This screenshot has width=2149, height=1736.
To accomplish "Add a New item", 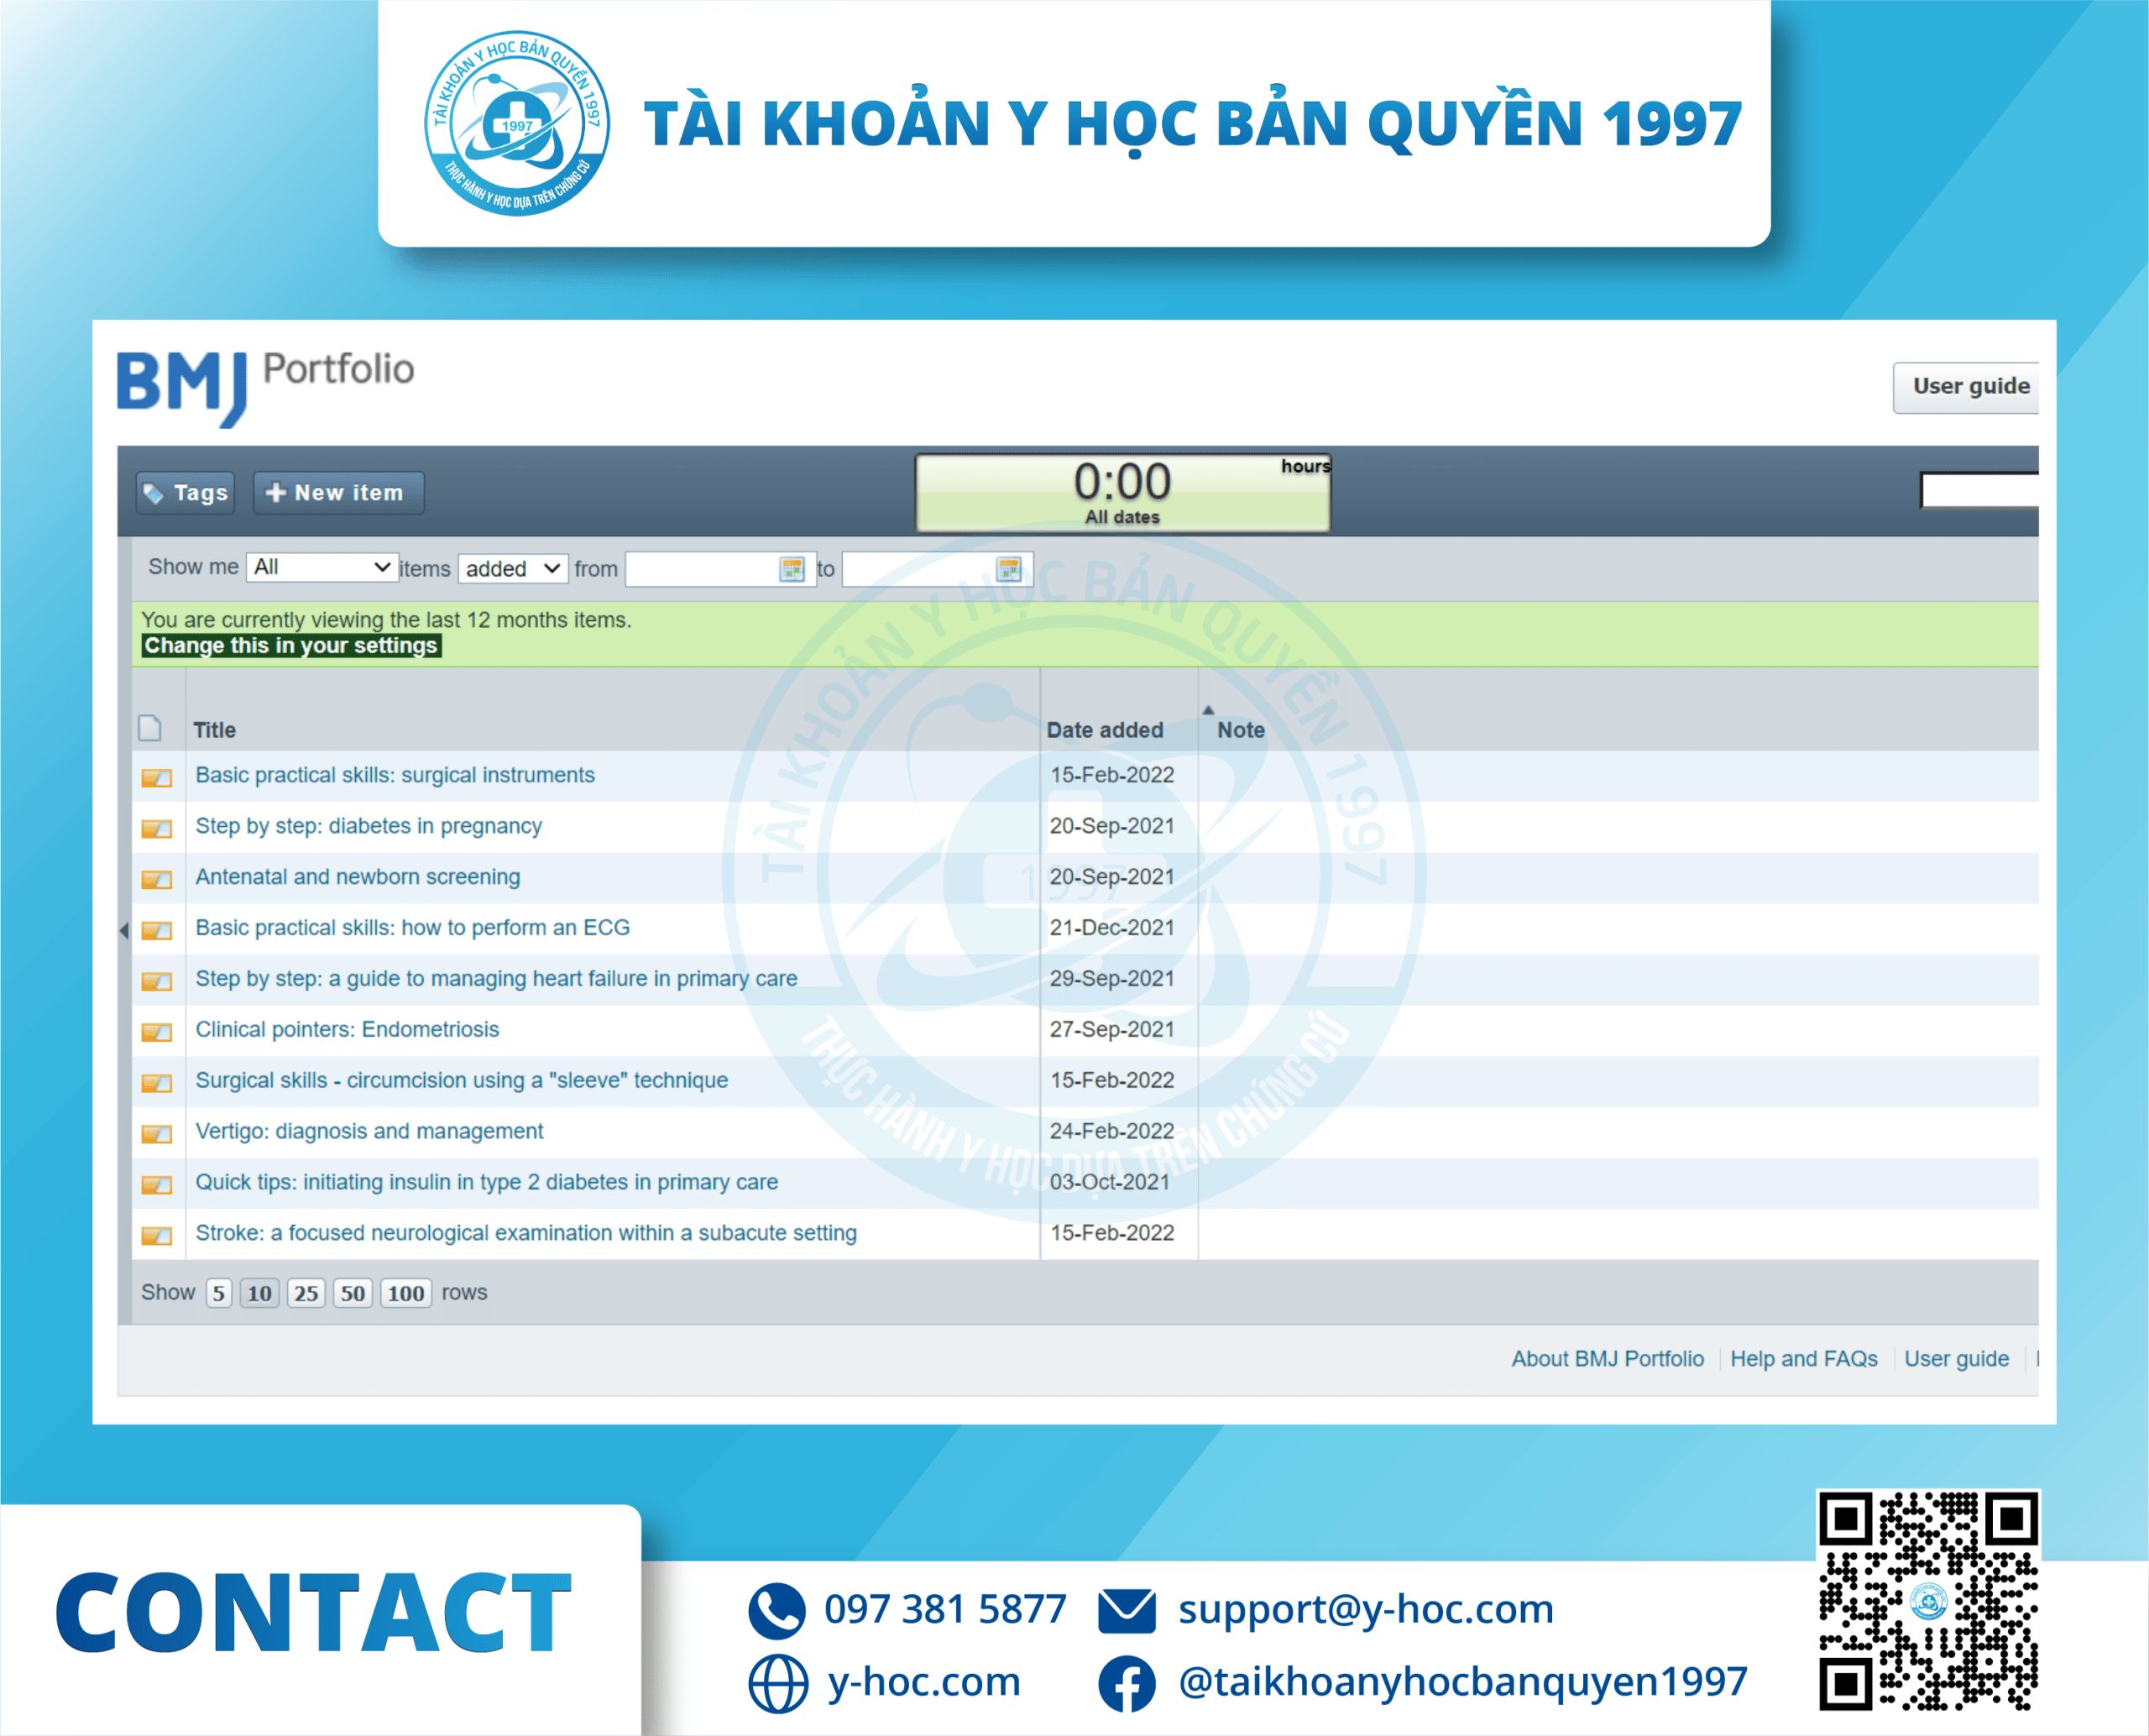I will pos(338,493).
